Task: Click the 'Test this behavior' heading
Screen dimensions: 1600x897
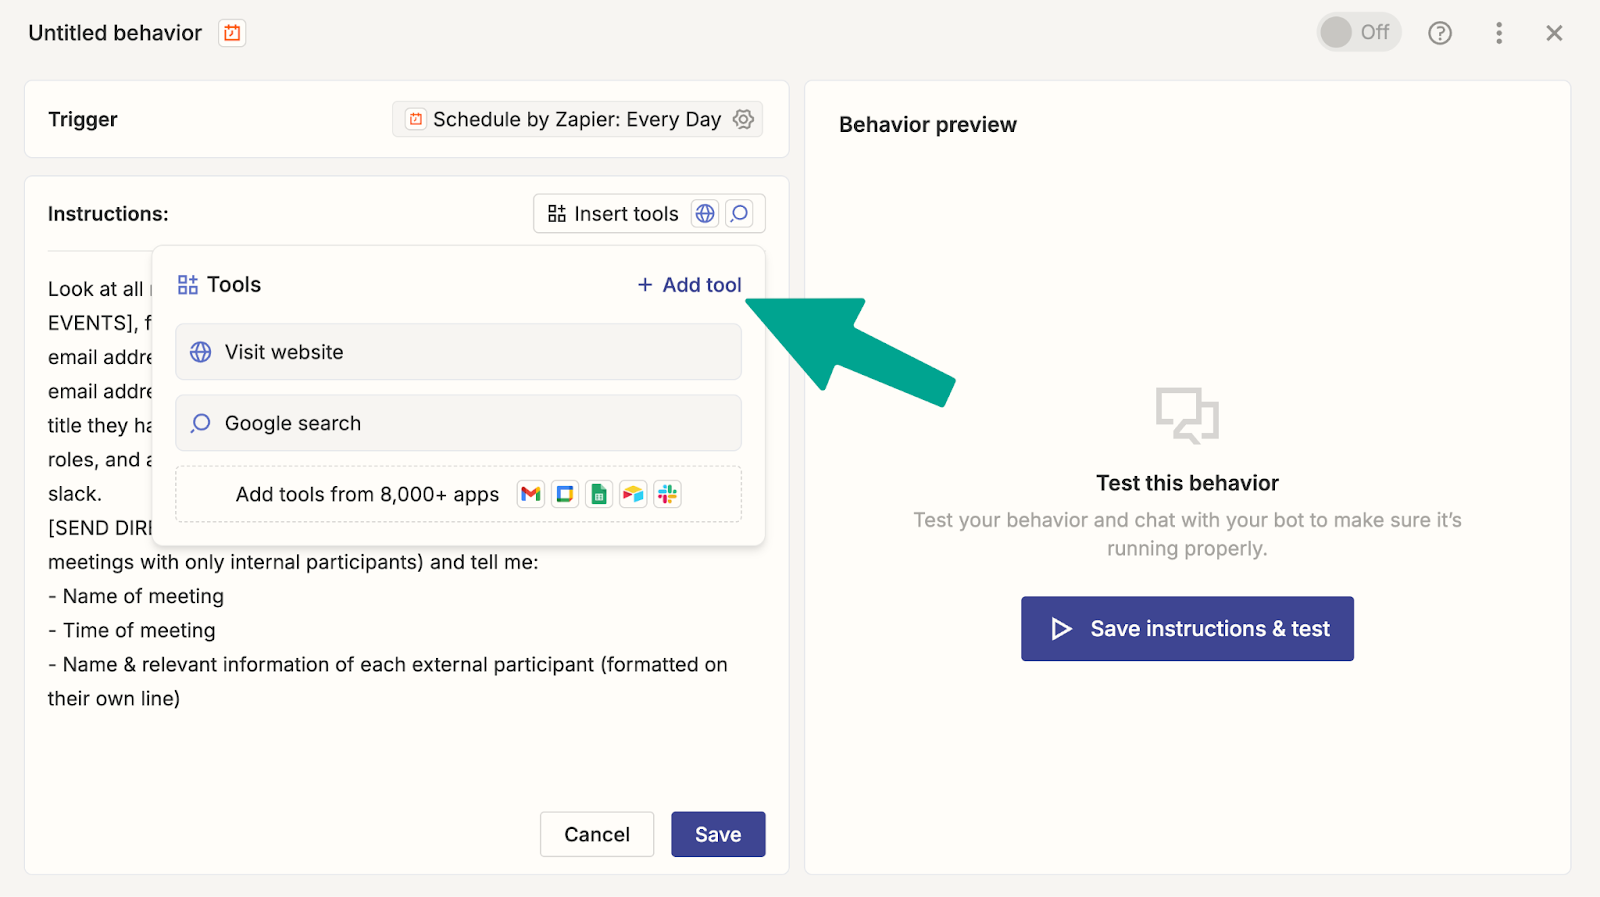Action: pyautogui.click(x=1187, y=483)
